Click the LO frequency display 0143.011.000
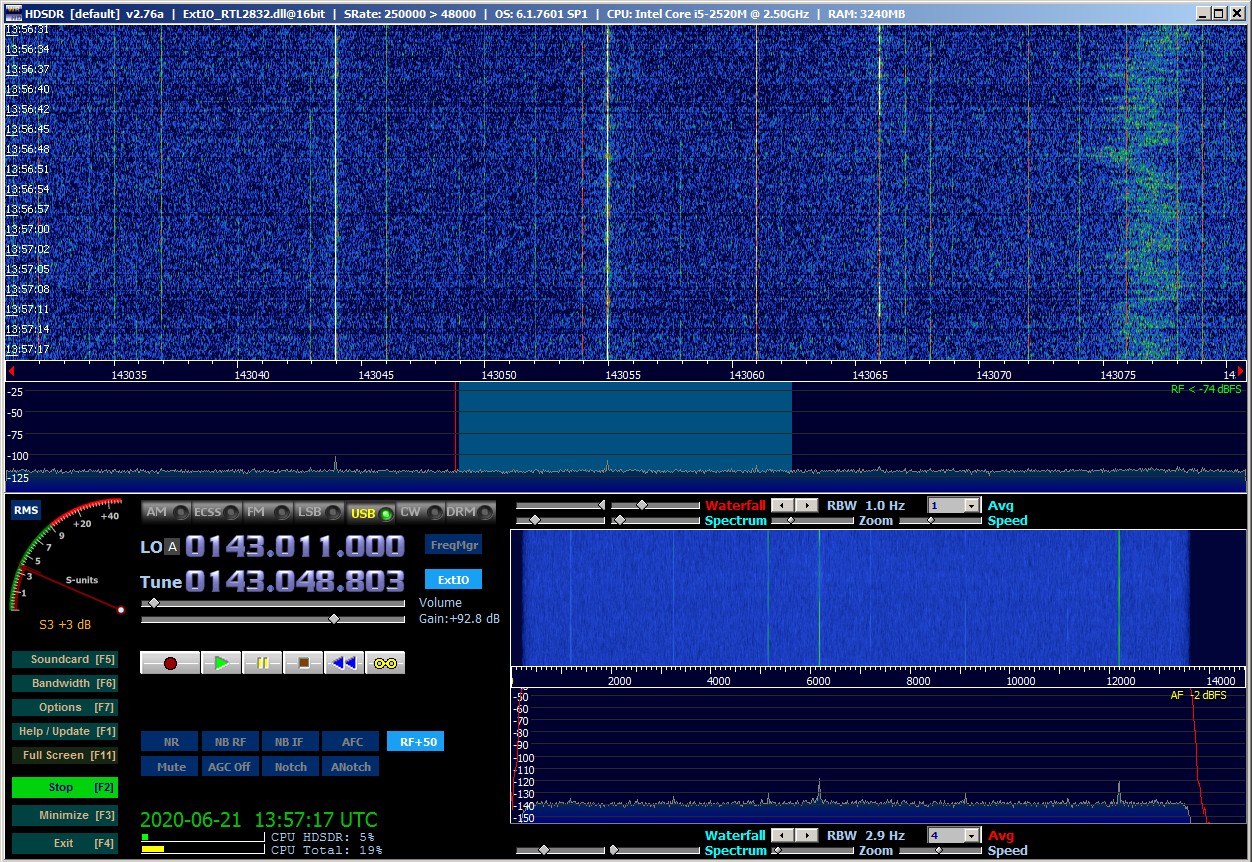This screenshot has height=862, width=1252. (295, 546)
